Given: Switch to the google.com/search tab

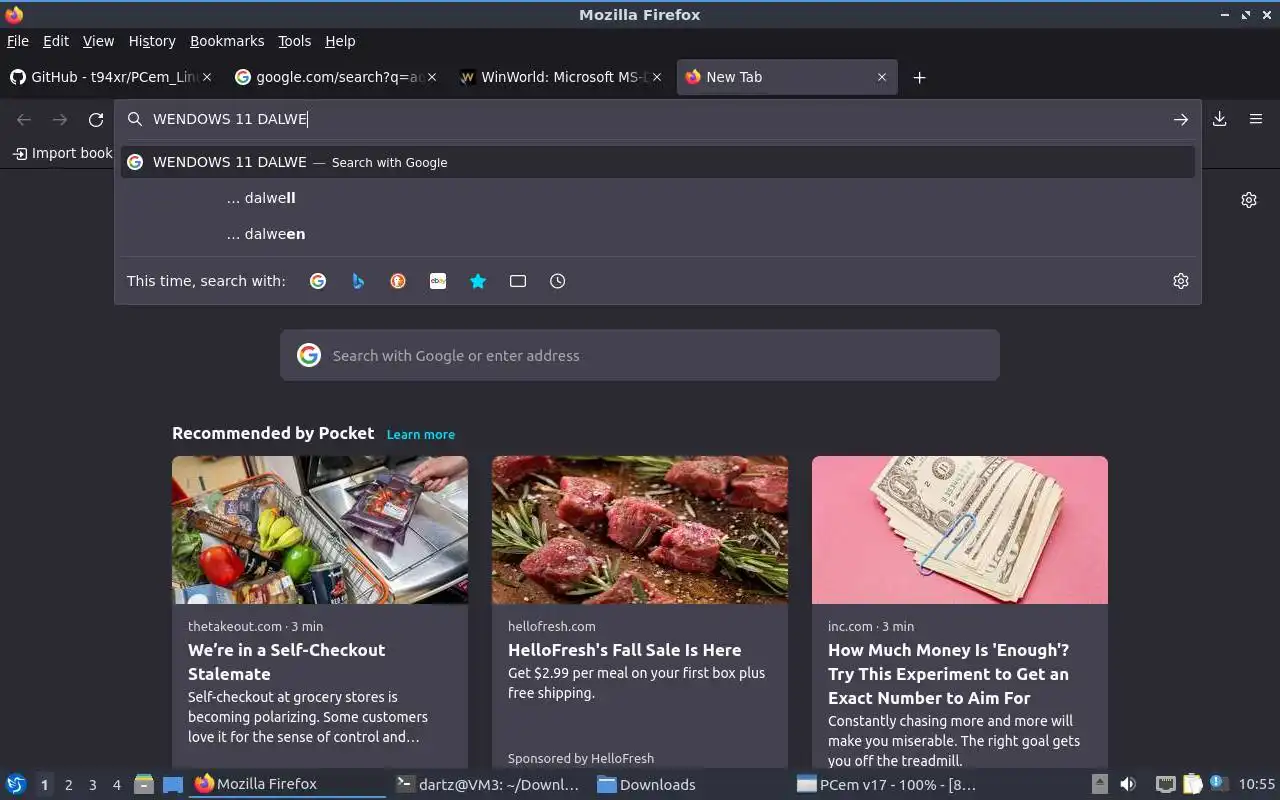Looking at the screenshot, I should (x=335, y=77).
